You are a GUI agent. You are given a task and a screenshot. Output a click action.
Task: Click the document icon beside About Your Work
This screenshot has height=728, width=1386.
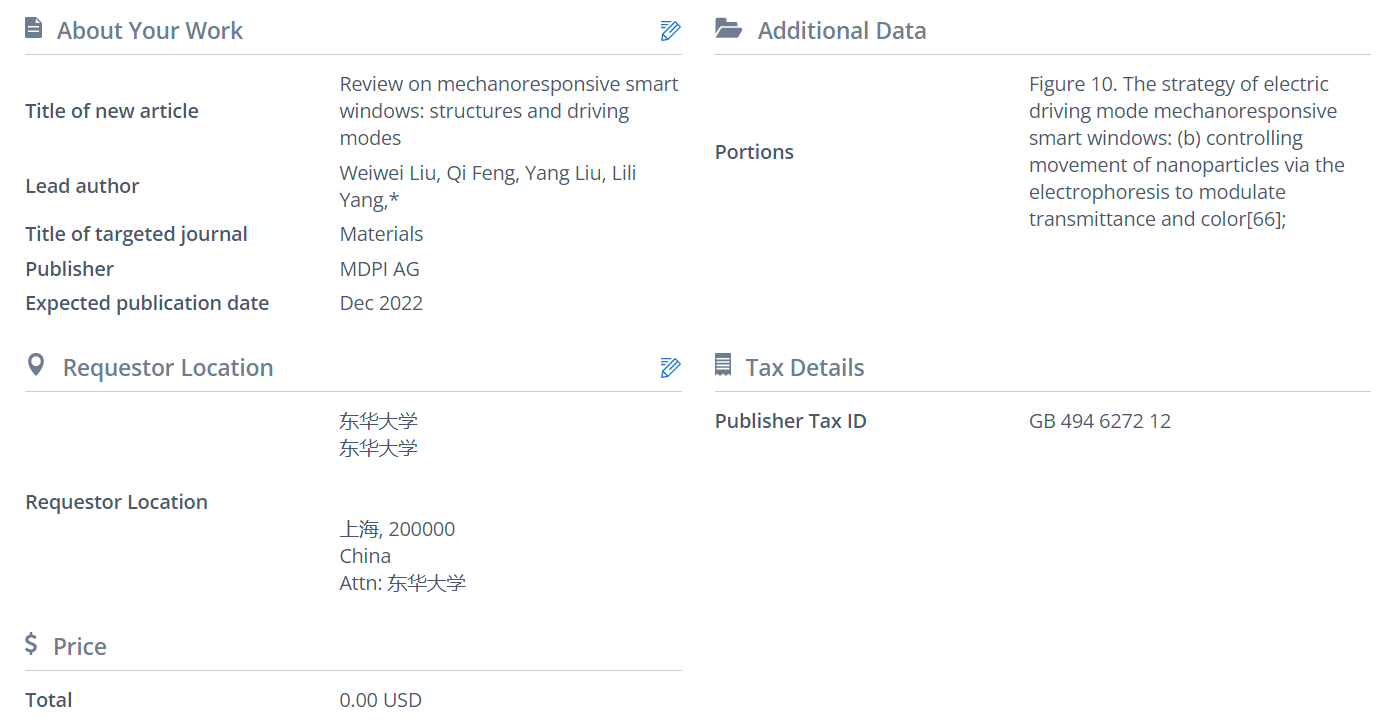tap(34, 29)
